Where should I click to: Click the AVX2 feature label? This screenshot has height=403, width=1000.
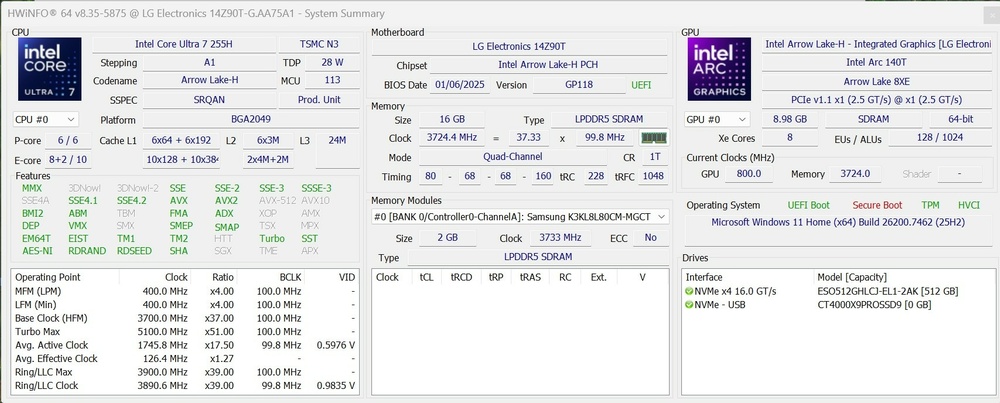[x=226, y=200]
